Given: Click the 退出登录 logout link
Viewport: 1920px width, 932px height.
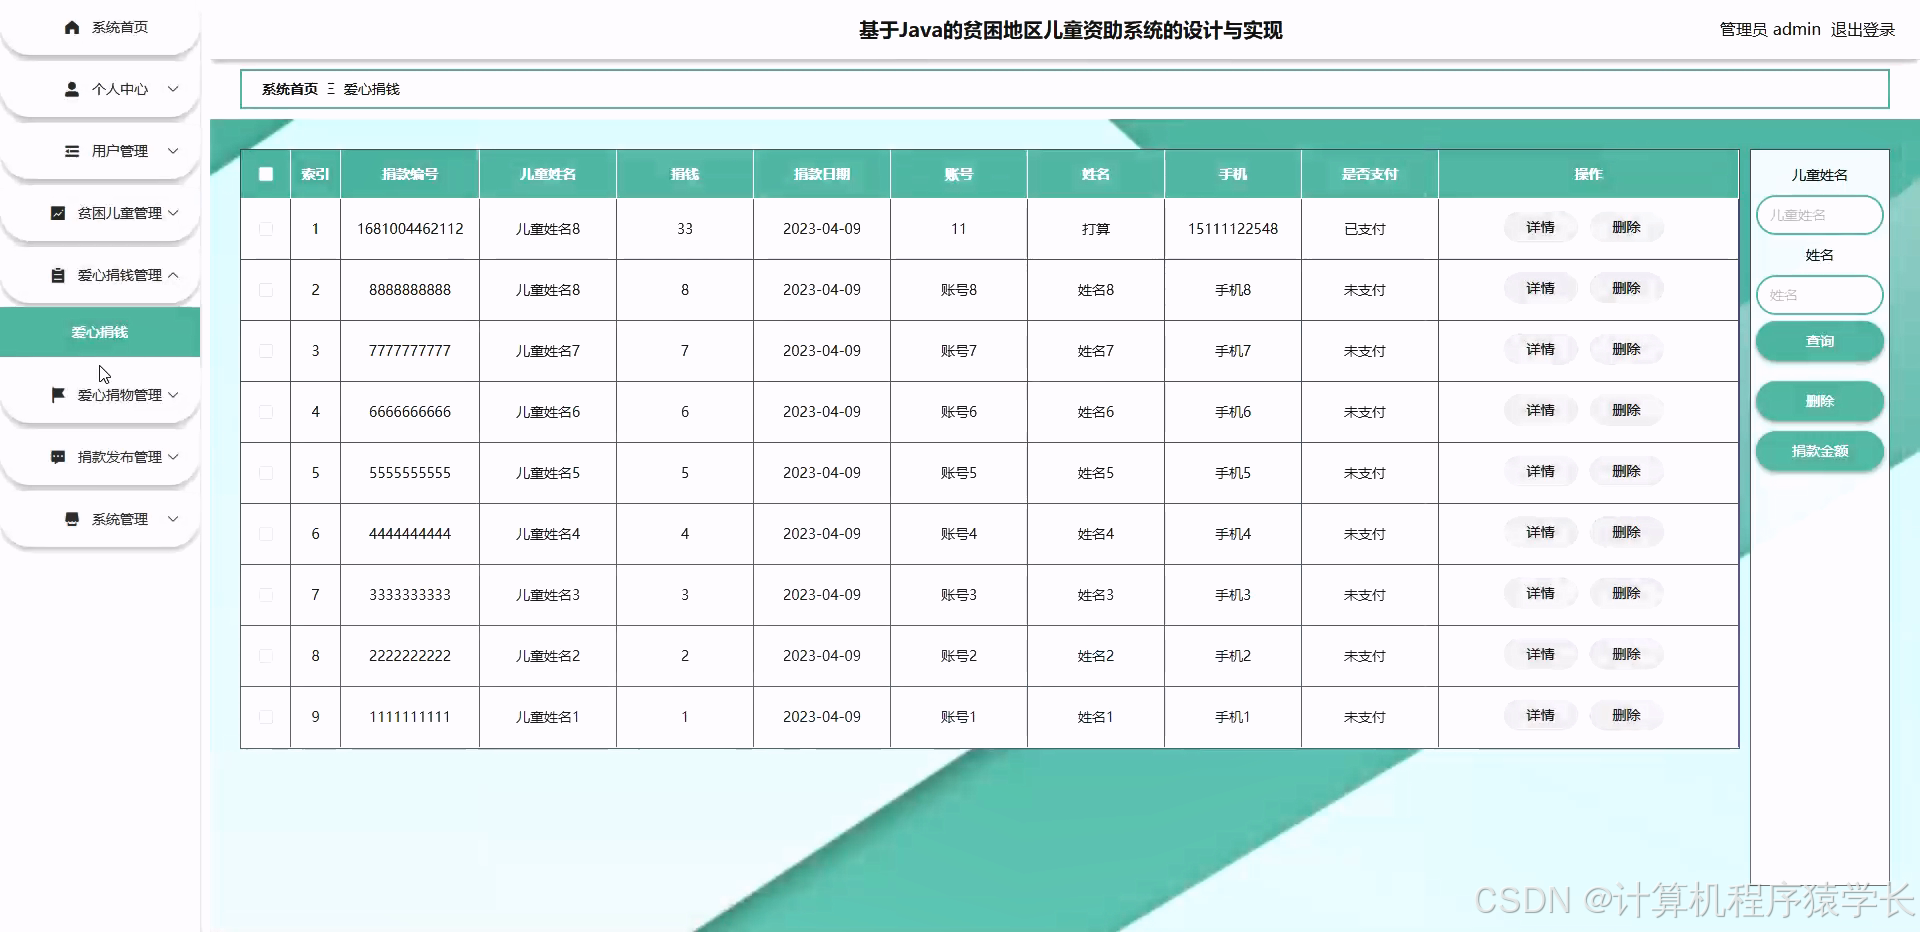Looking at the screenshot, I should (1863, 29).
